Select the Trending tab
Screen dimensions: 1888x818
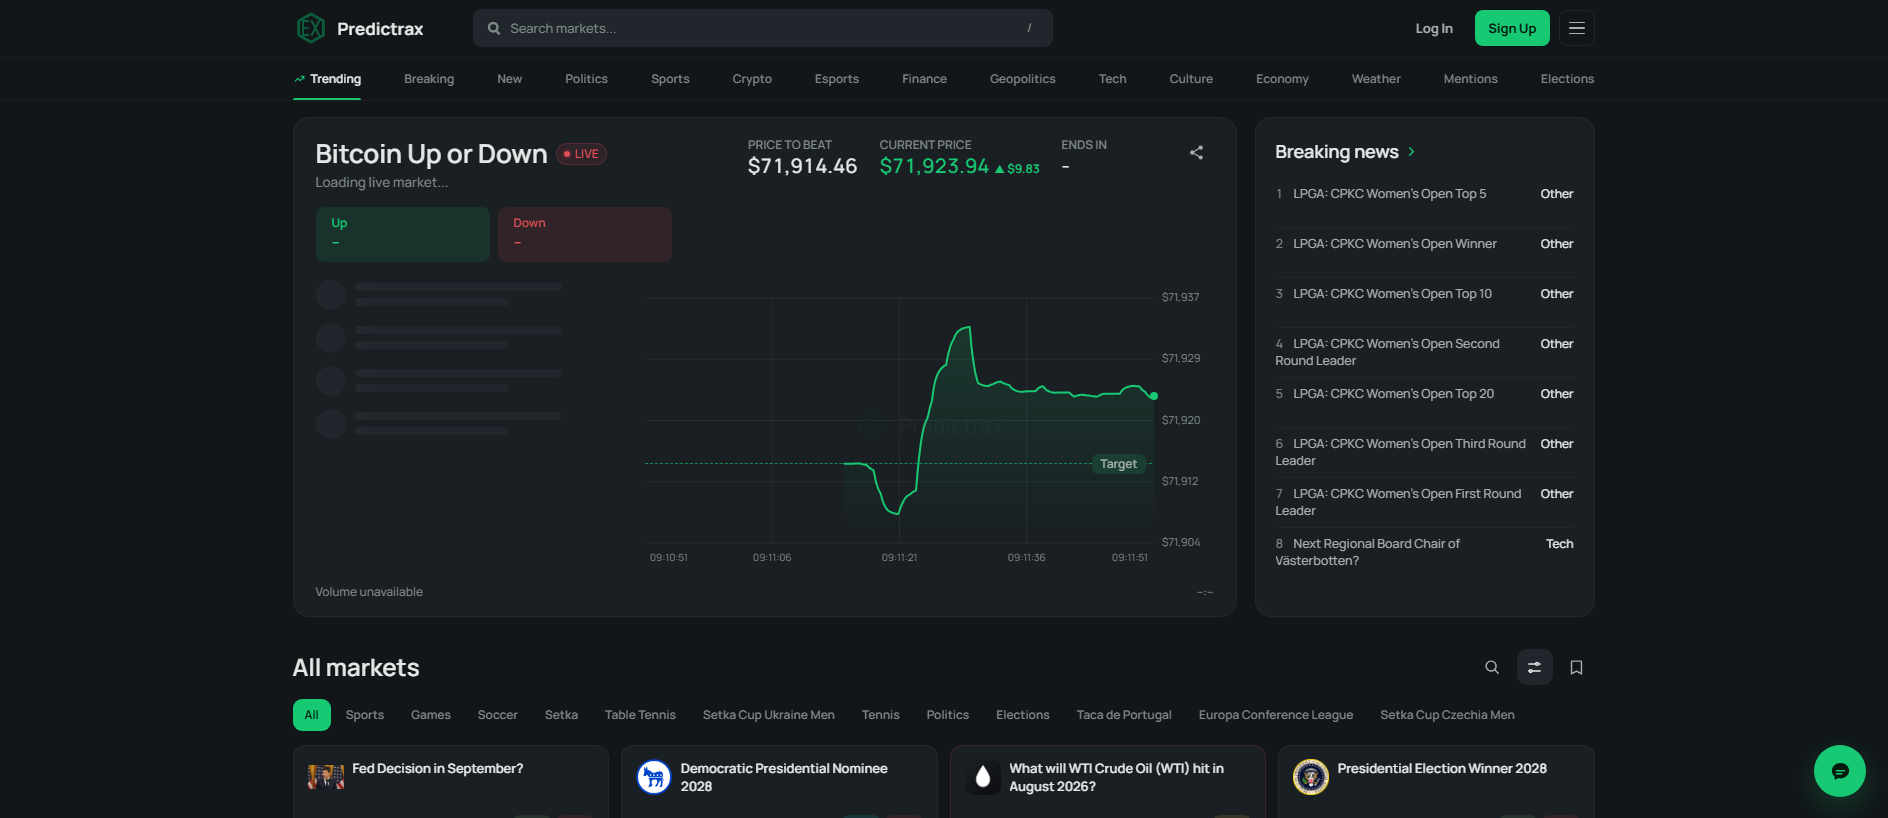coord(327,79)
